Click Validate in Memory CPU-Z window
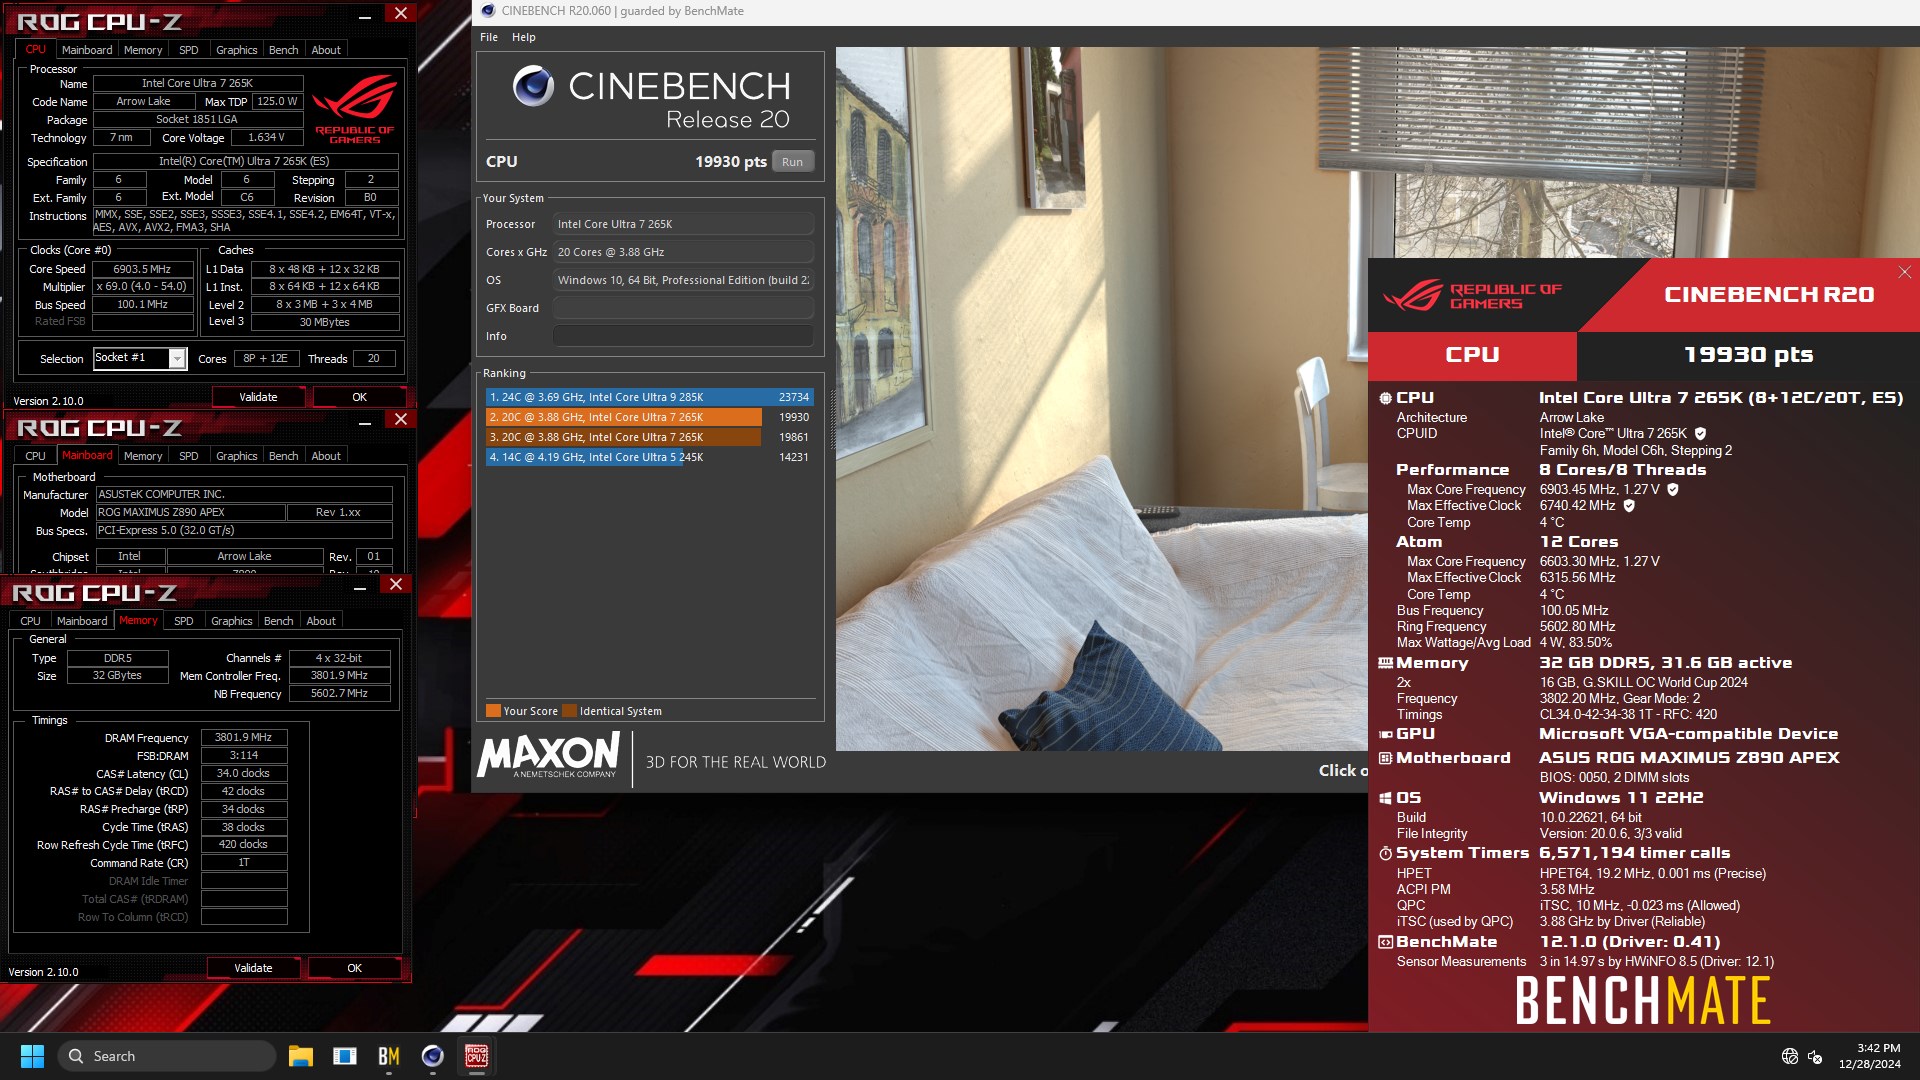Viewport: 1920px width, 1080px height. click(253, 968)
